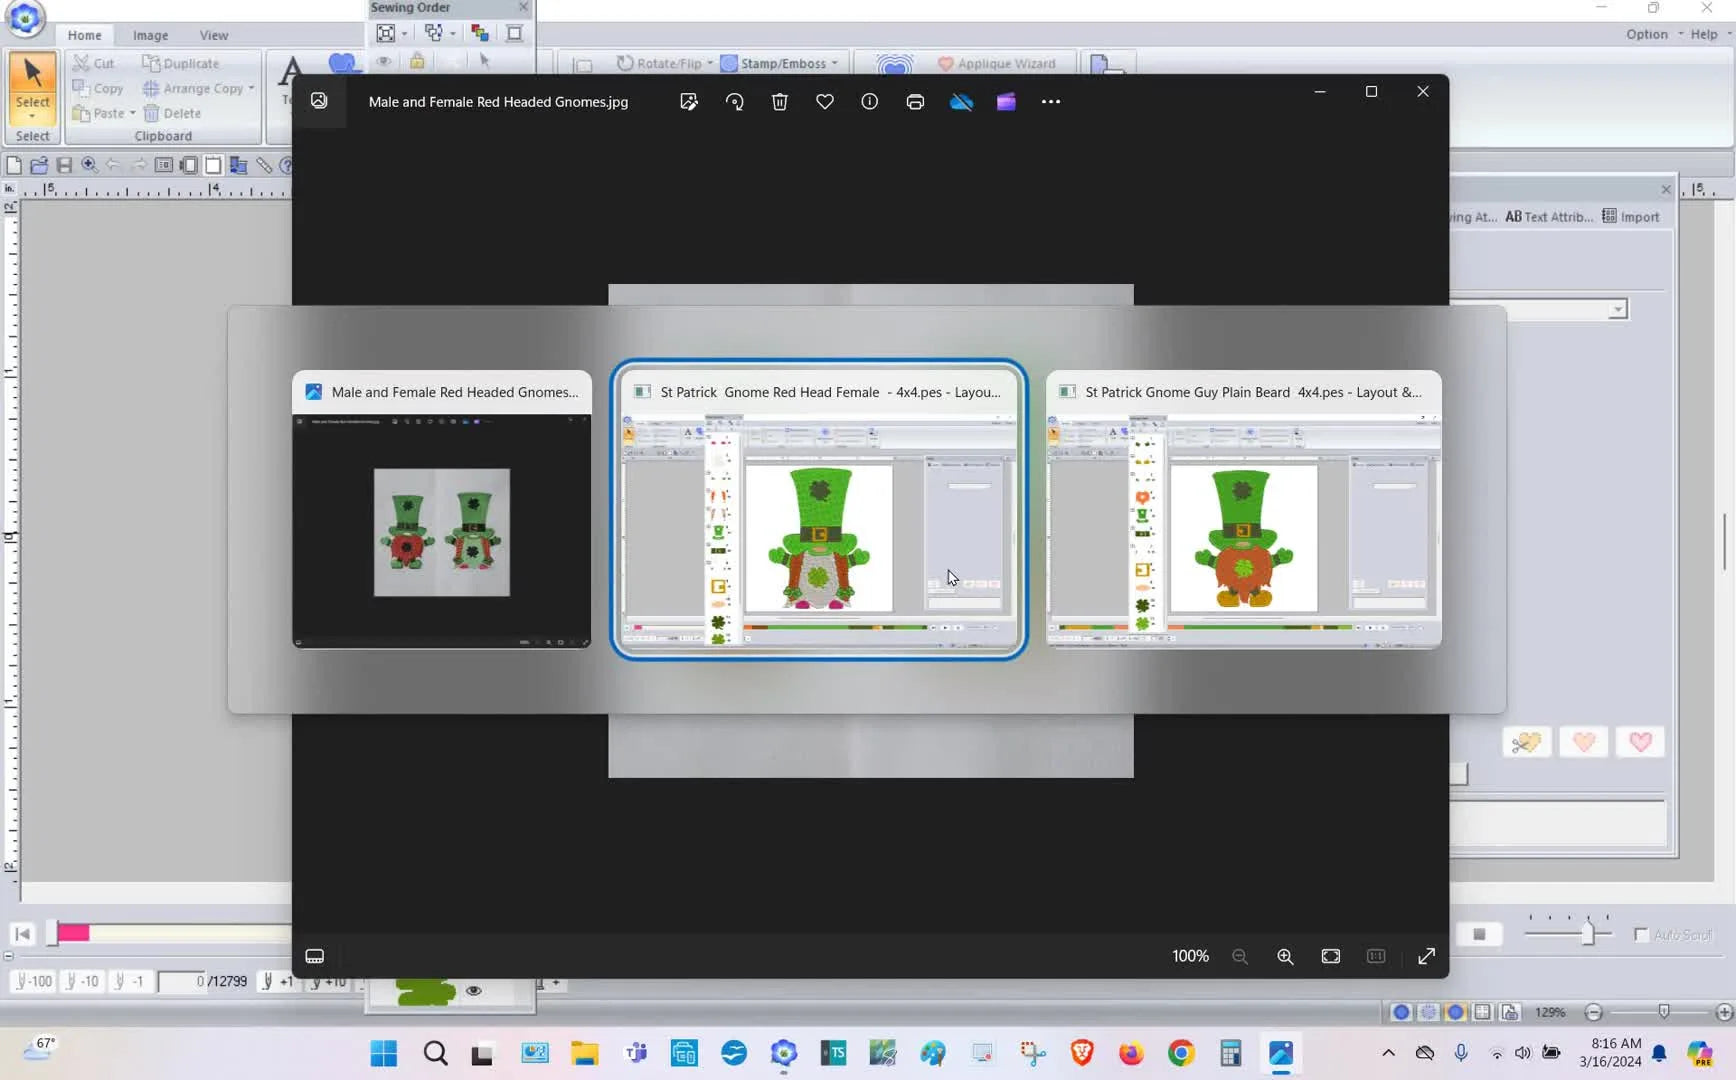Open the Sewing Order zoom-to-fit dropdown
Image resolution: width=1736 pixels, height=1080 pixels.
404,33
